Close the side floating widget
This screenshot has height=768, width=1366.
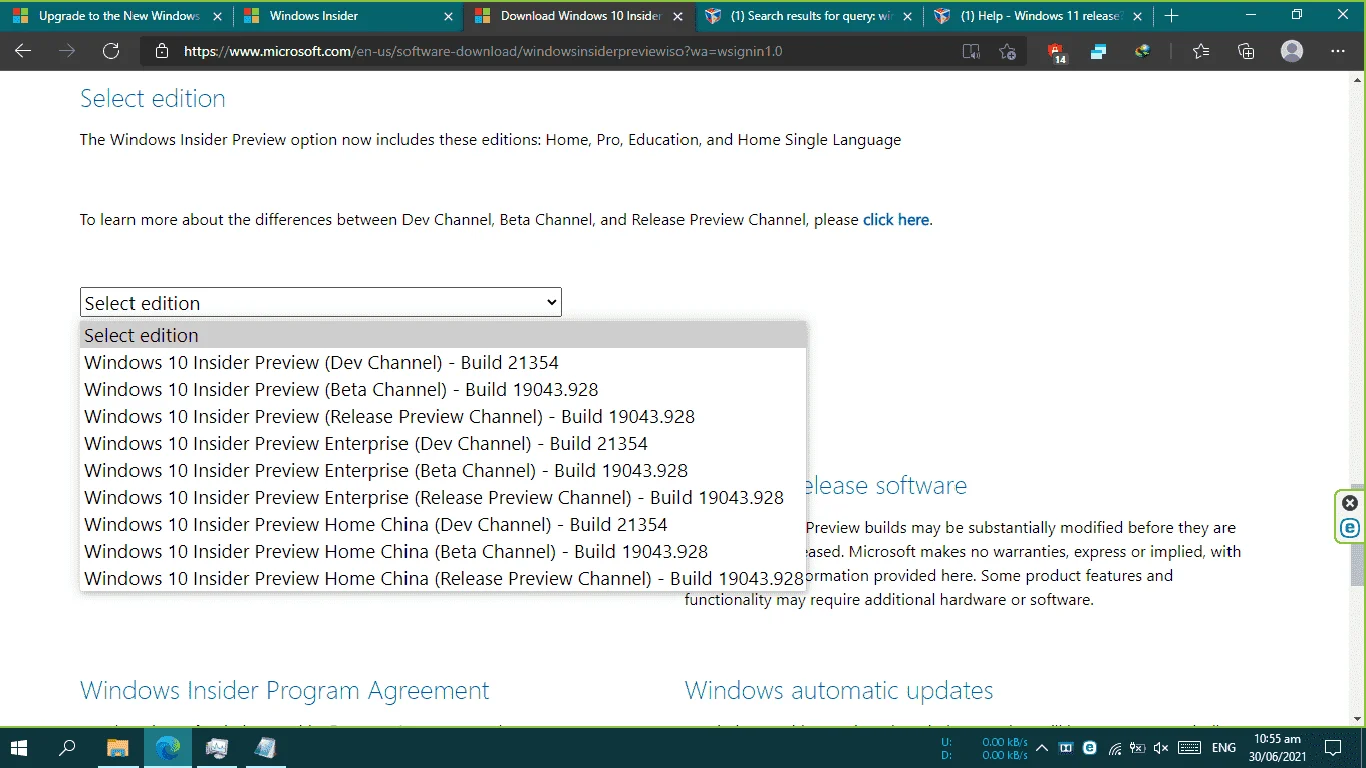(x=1350, y=503)
